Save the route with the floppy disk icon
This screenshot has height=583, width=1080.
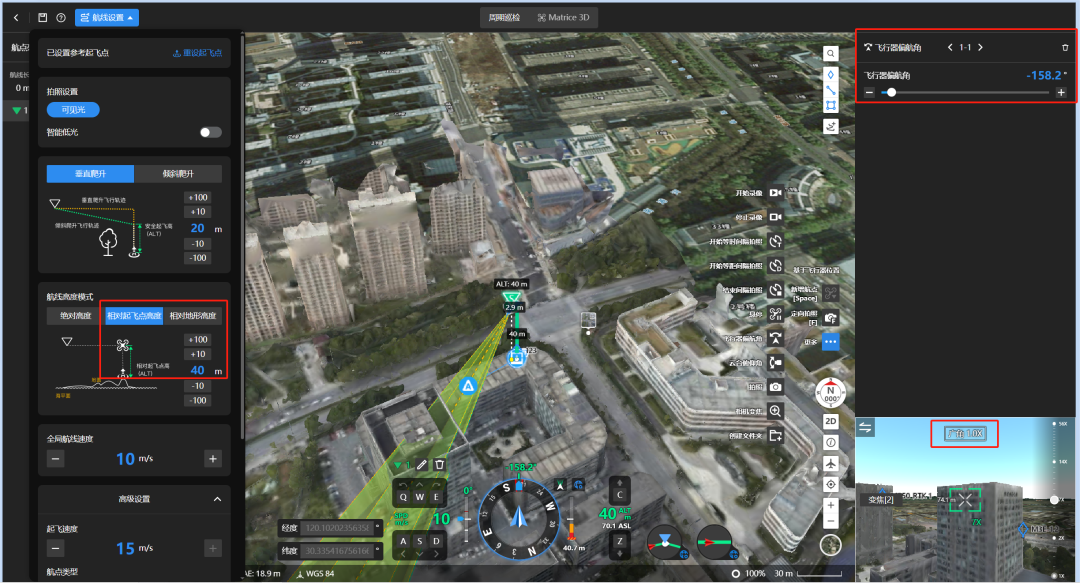42,17
